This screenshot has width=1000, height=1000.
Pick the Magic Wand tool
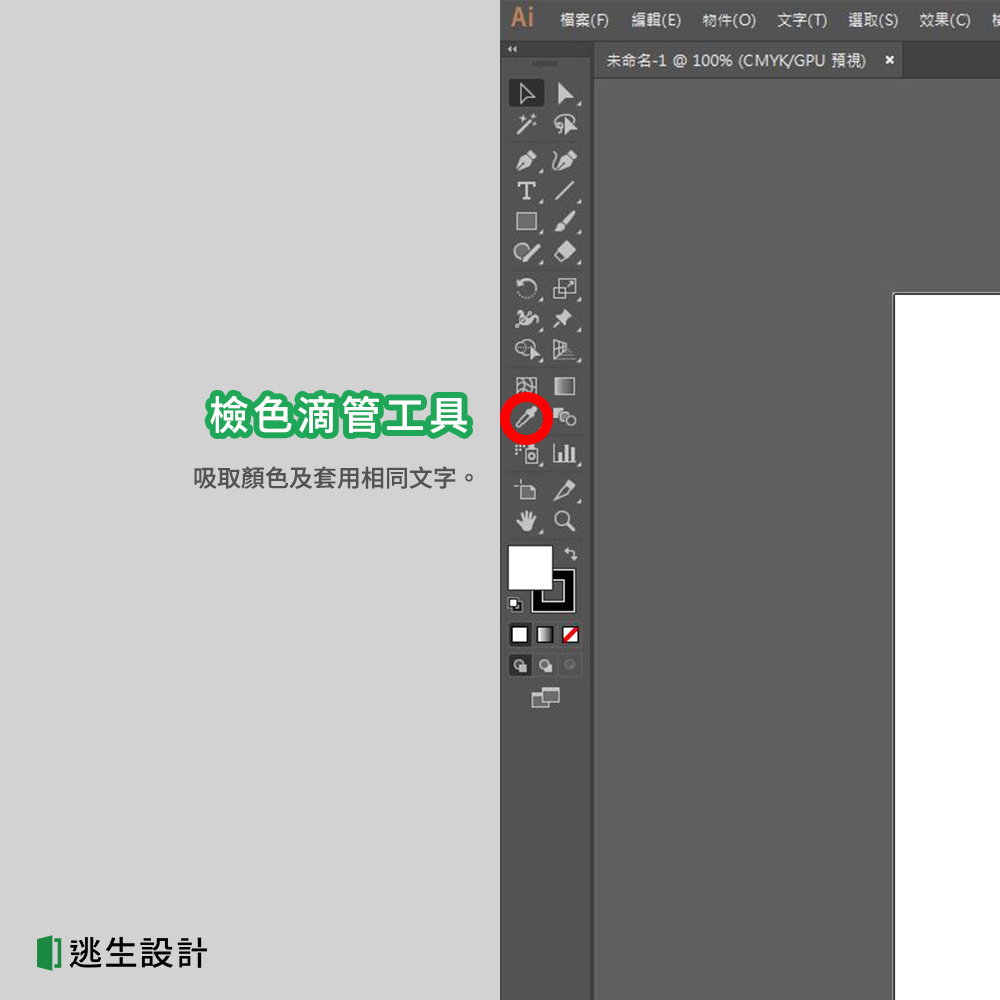(527, 125)
